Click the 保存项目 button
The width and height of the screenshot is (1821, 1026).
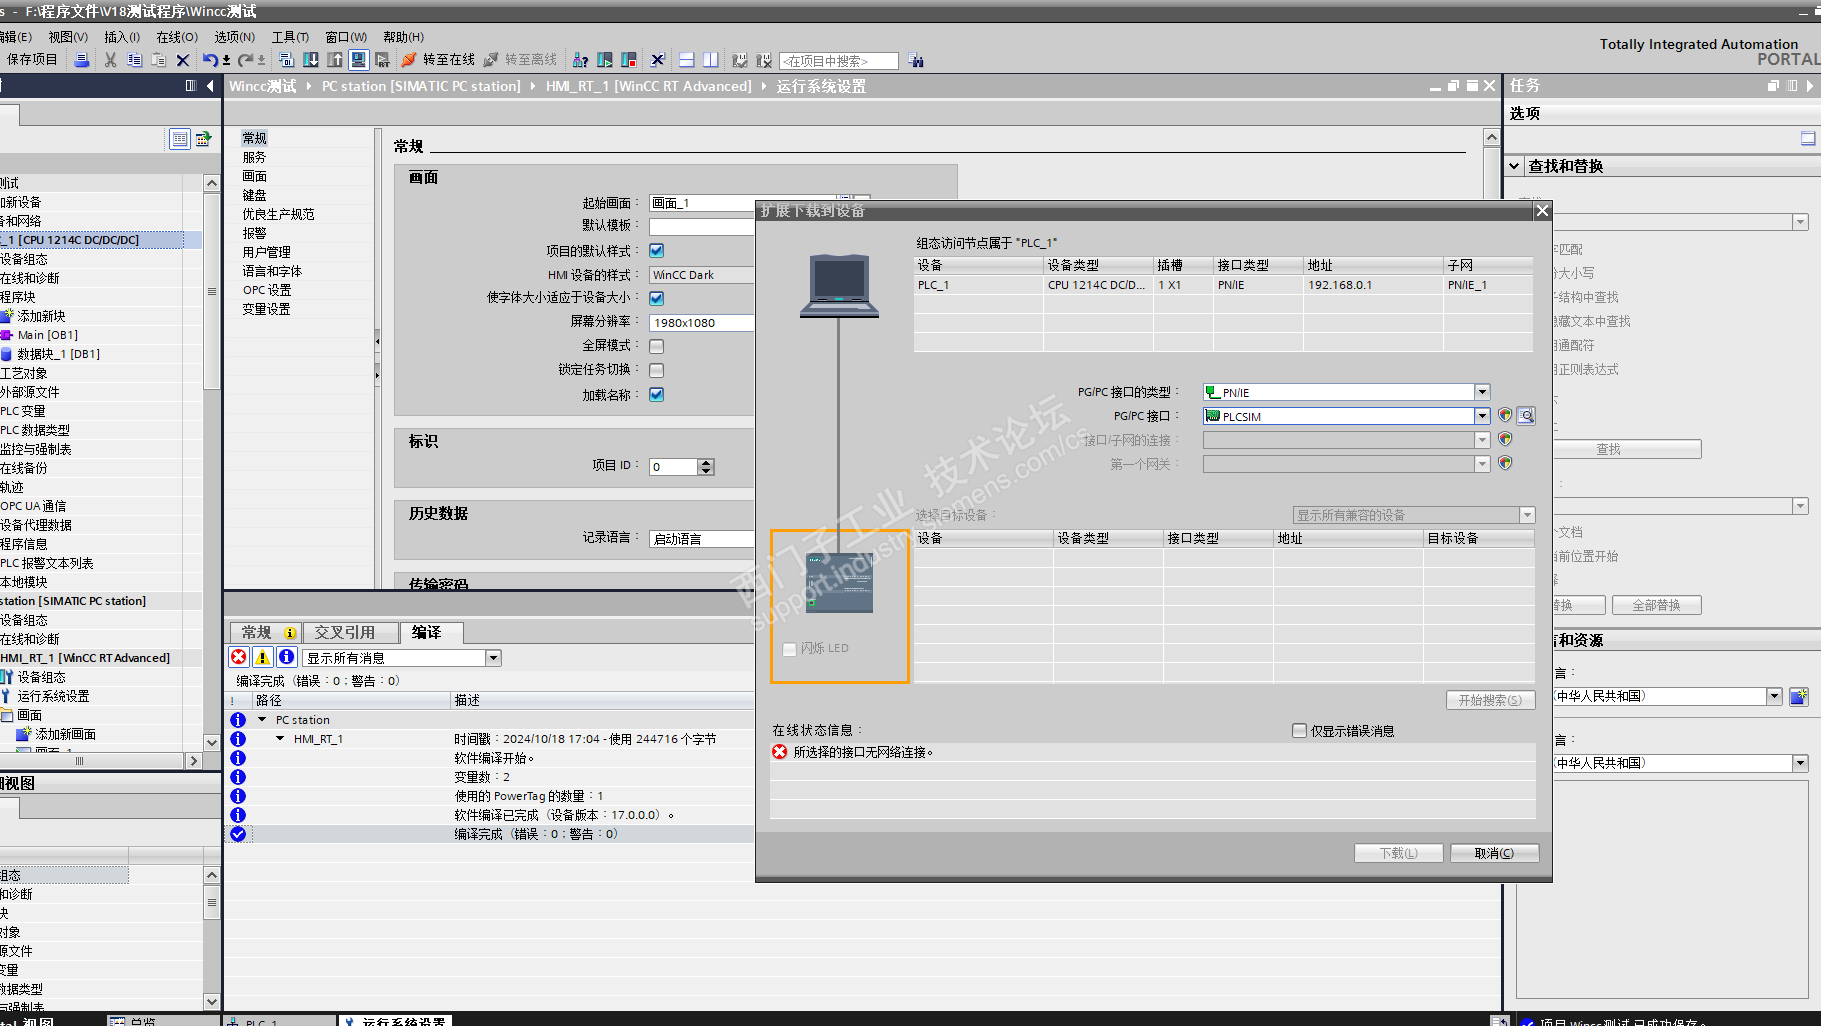click(x=32, y=60)
